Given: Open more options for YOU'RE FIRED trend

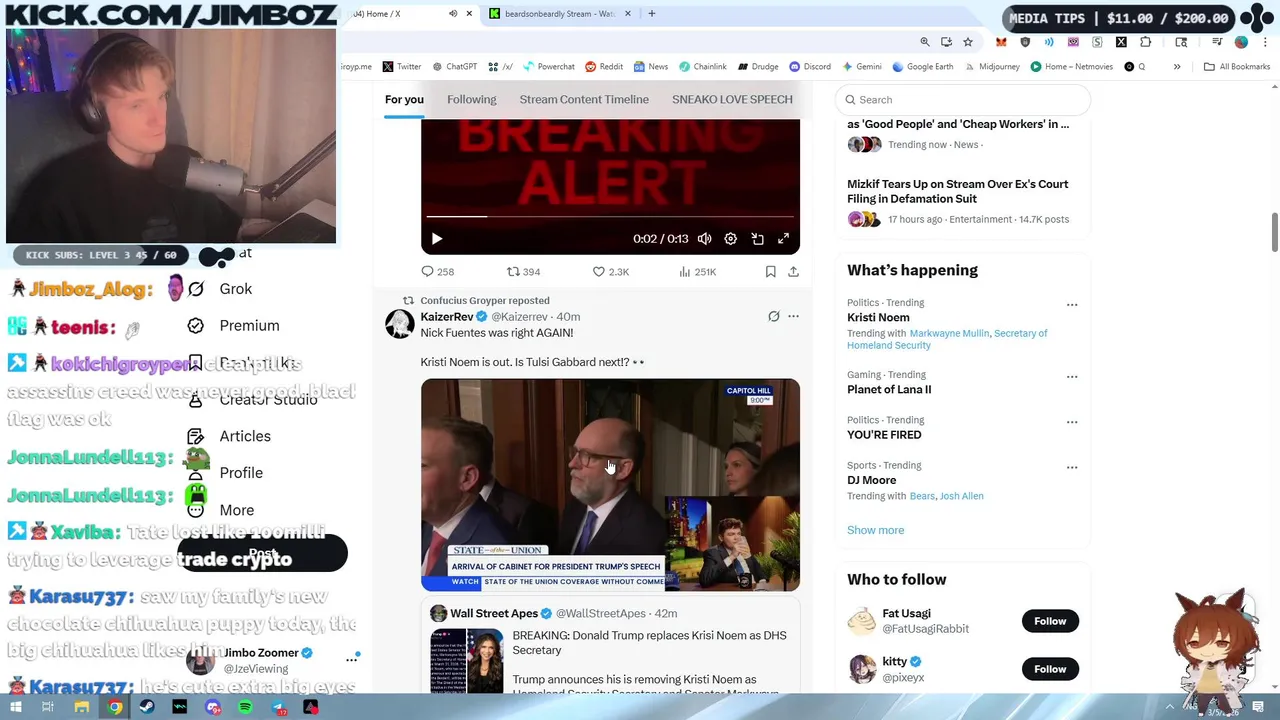Looking at the screenshot, I should [1072, 422].
